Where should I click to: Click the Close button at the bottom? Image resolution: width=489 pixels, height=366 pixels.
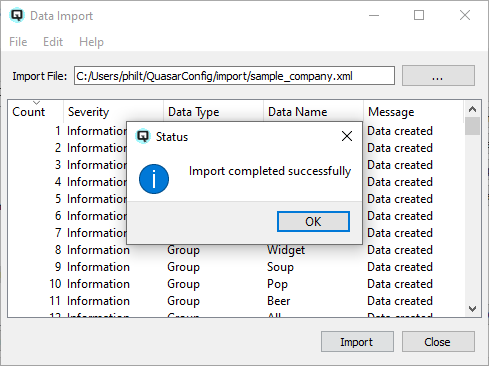tap(438, 342)
